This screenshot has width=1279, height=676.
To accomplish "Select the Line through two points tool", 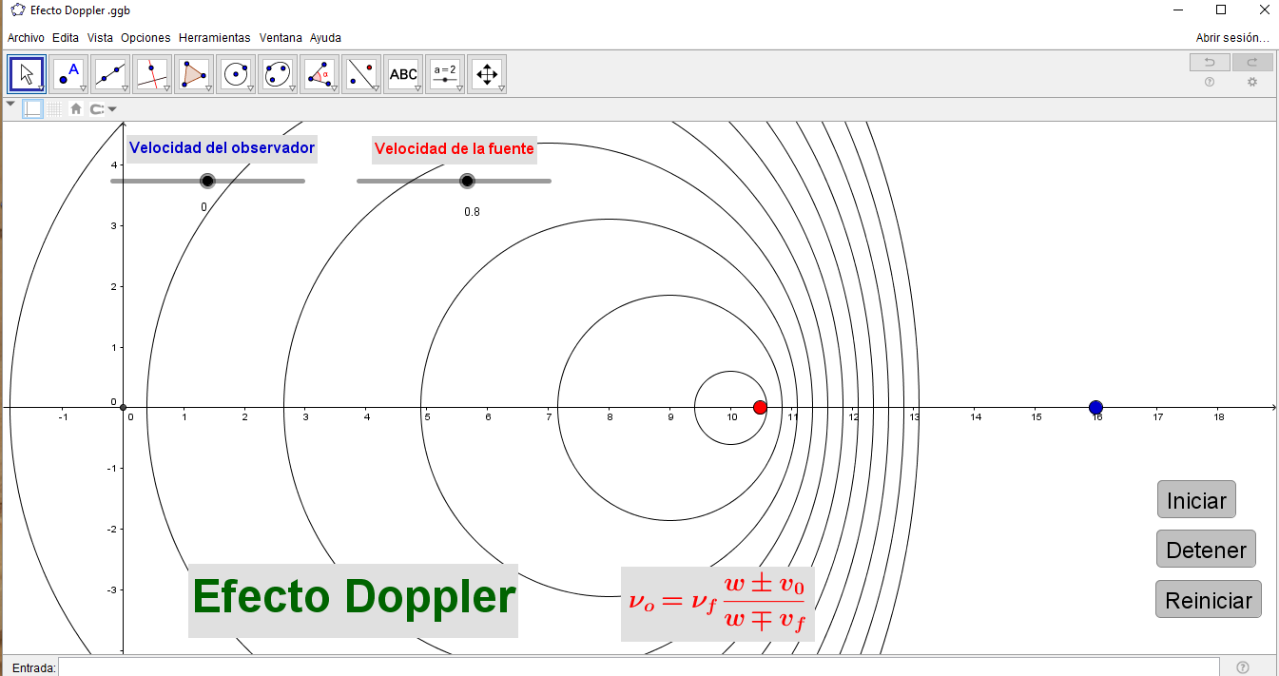I will click(111, 74).
